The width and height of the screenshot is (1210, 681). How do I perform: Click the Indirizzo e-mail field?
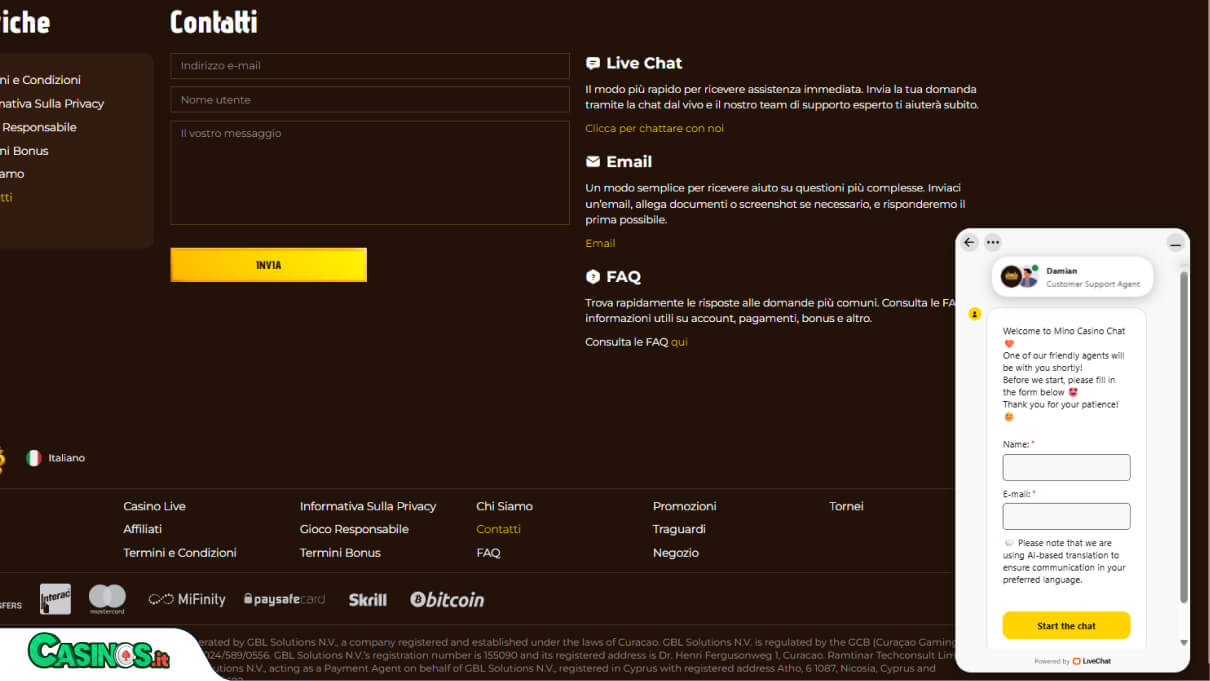click(370, 66)
